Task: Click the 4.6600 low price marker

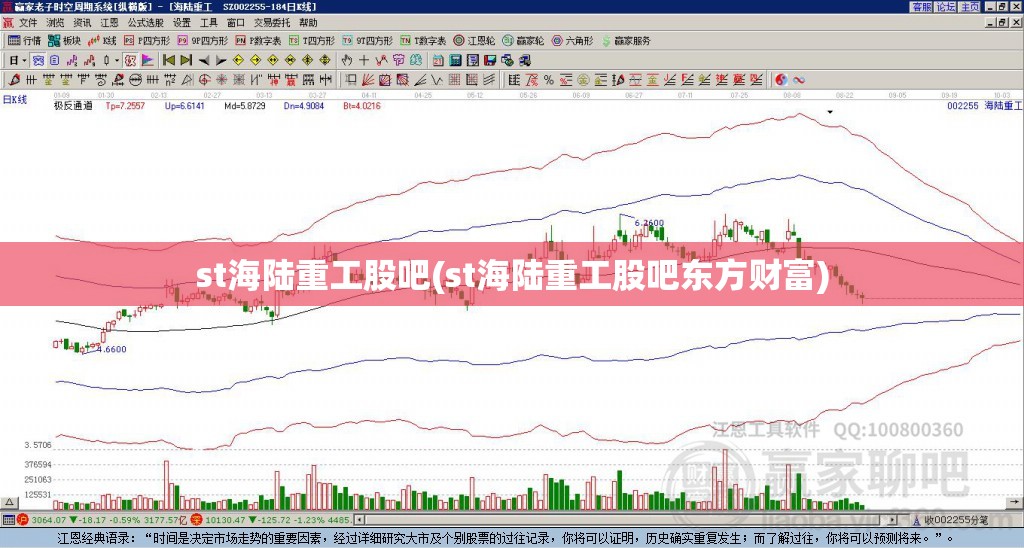Action: click(x=112, y=349)
